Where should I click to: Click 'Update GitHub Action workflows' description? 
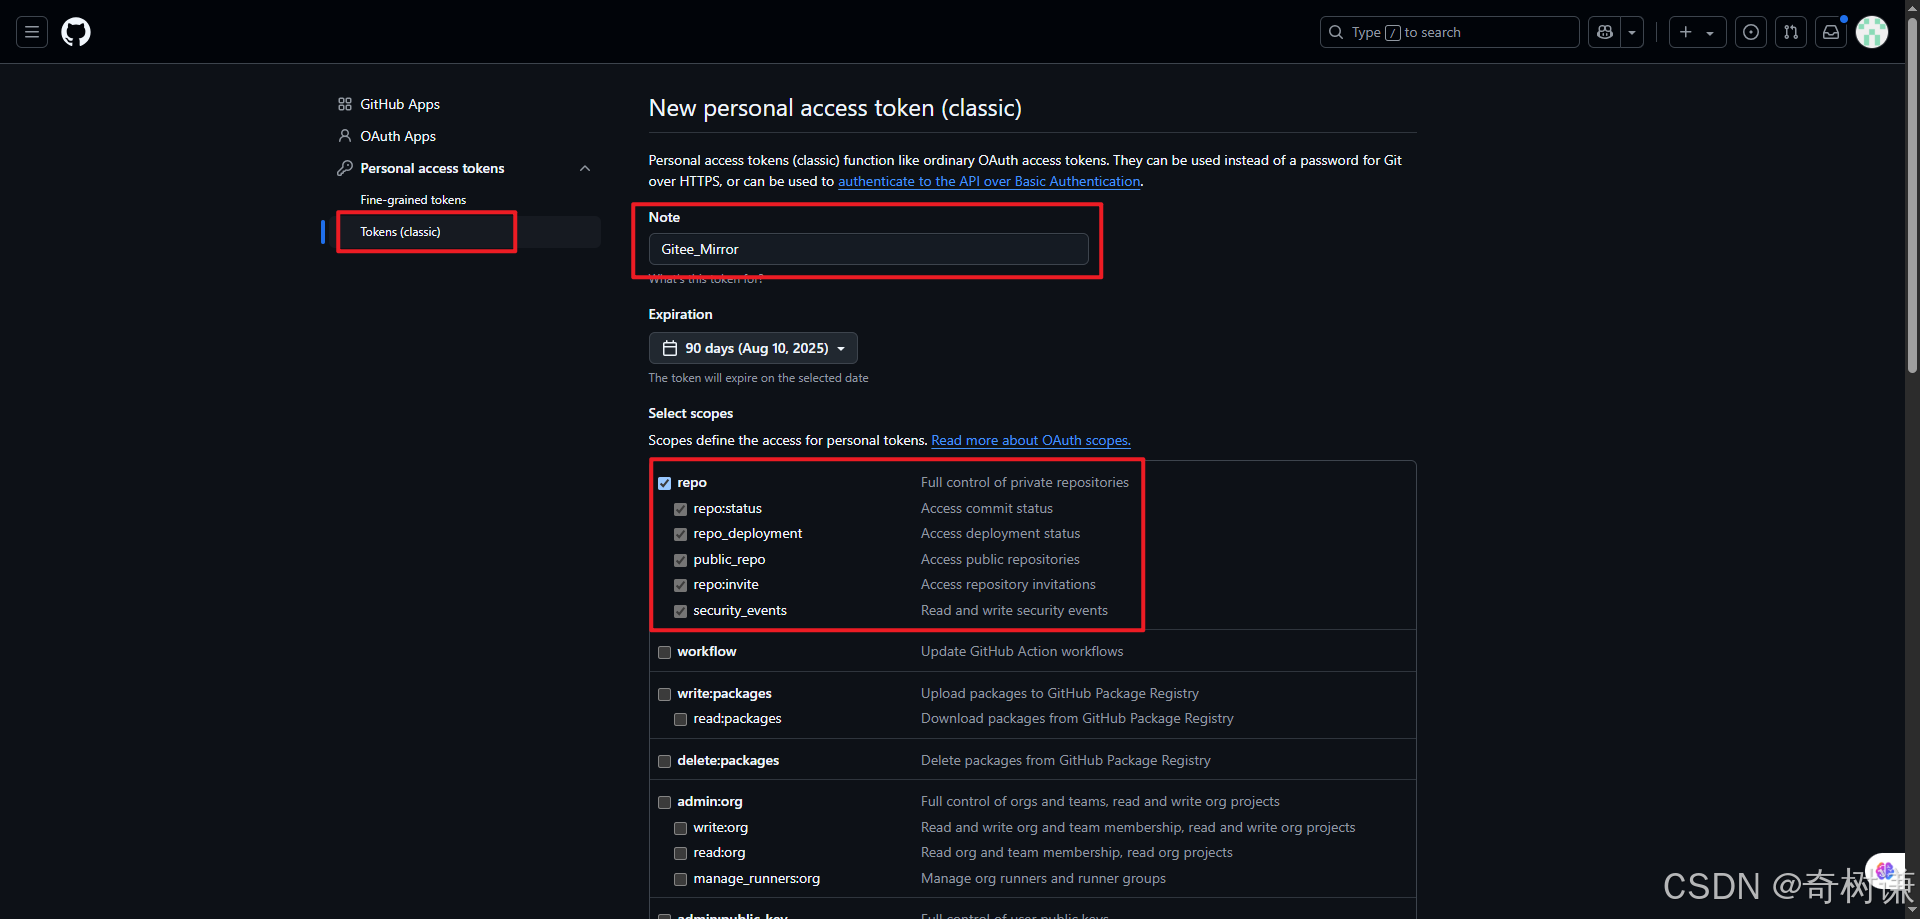[x=1022, y=651]
